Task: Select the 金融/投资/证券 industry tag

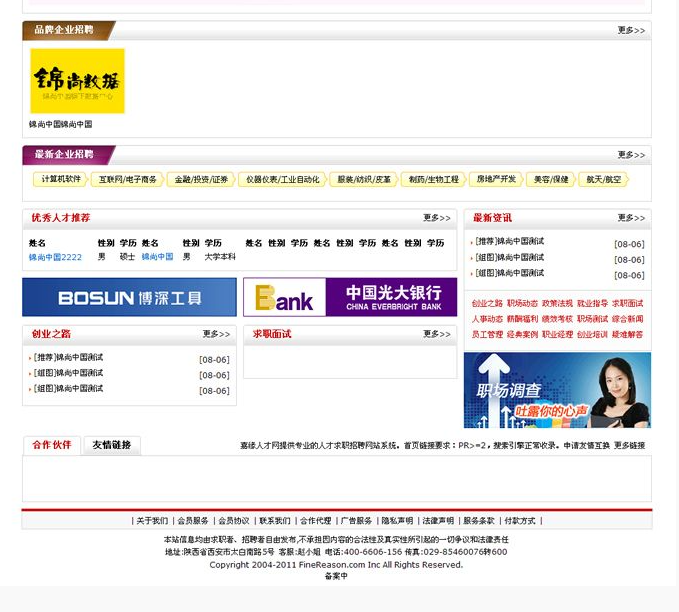Action: click(201, 179)
